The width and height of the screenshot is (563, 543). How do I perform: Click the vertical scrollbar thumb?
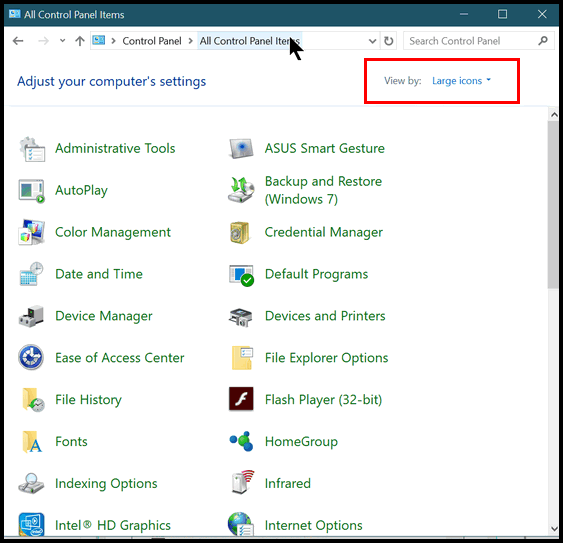pos(553,205)
